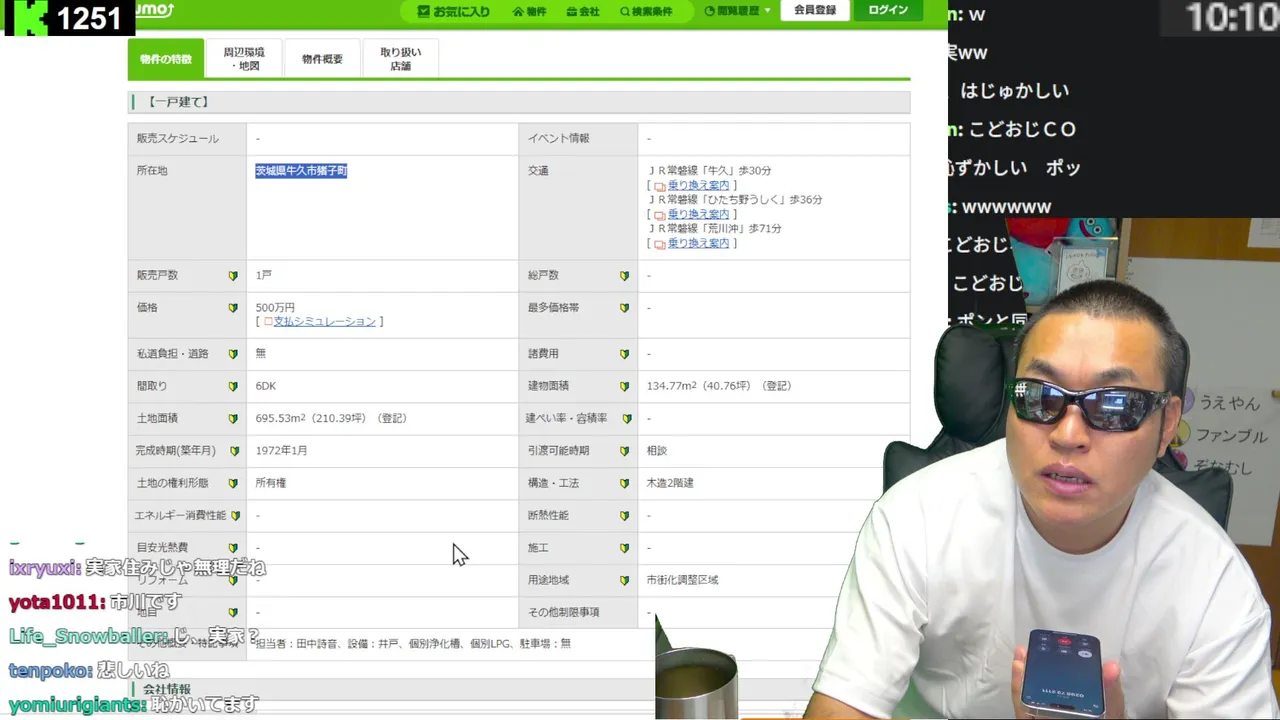Click the 木造2階建 structure value

pos(670,483)
